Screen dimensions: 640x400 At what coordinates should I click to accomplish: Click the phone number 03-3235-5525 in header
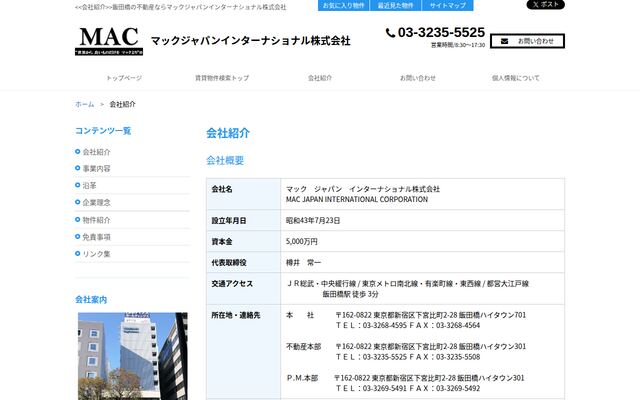441,32
